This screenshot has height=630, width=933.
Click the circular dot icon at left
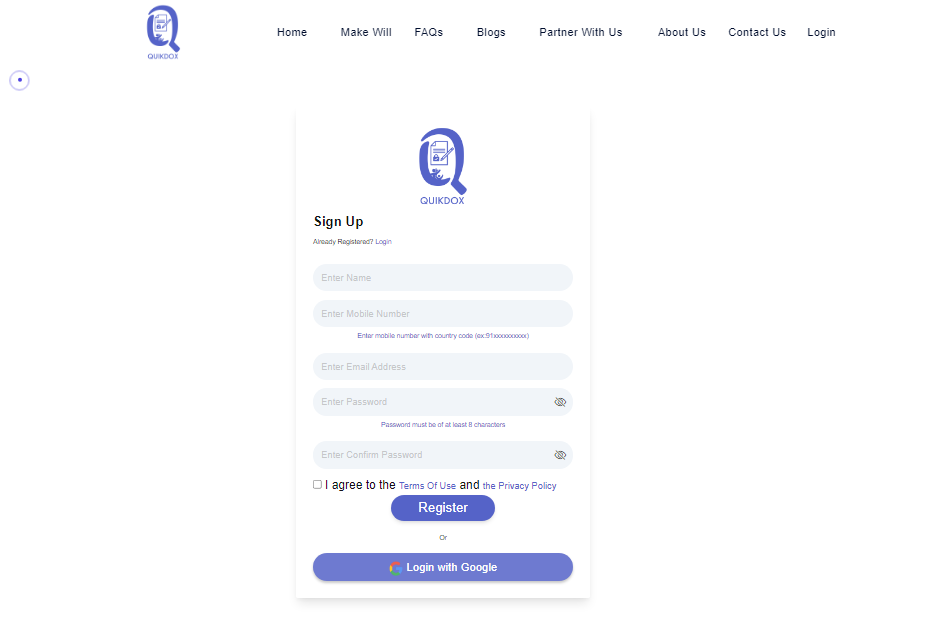tap(20, 80)
